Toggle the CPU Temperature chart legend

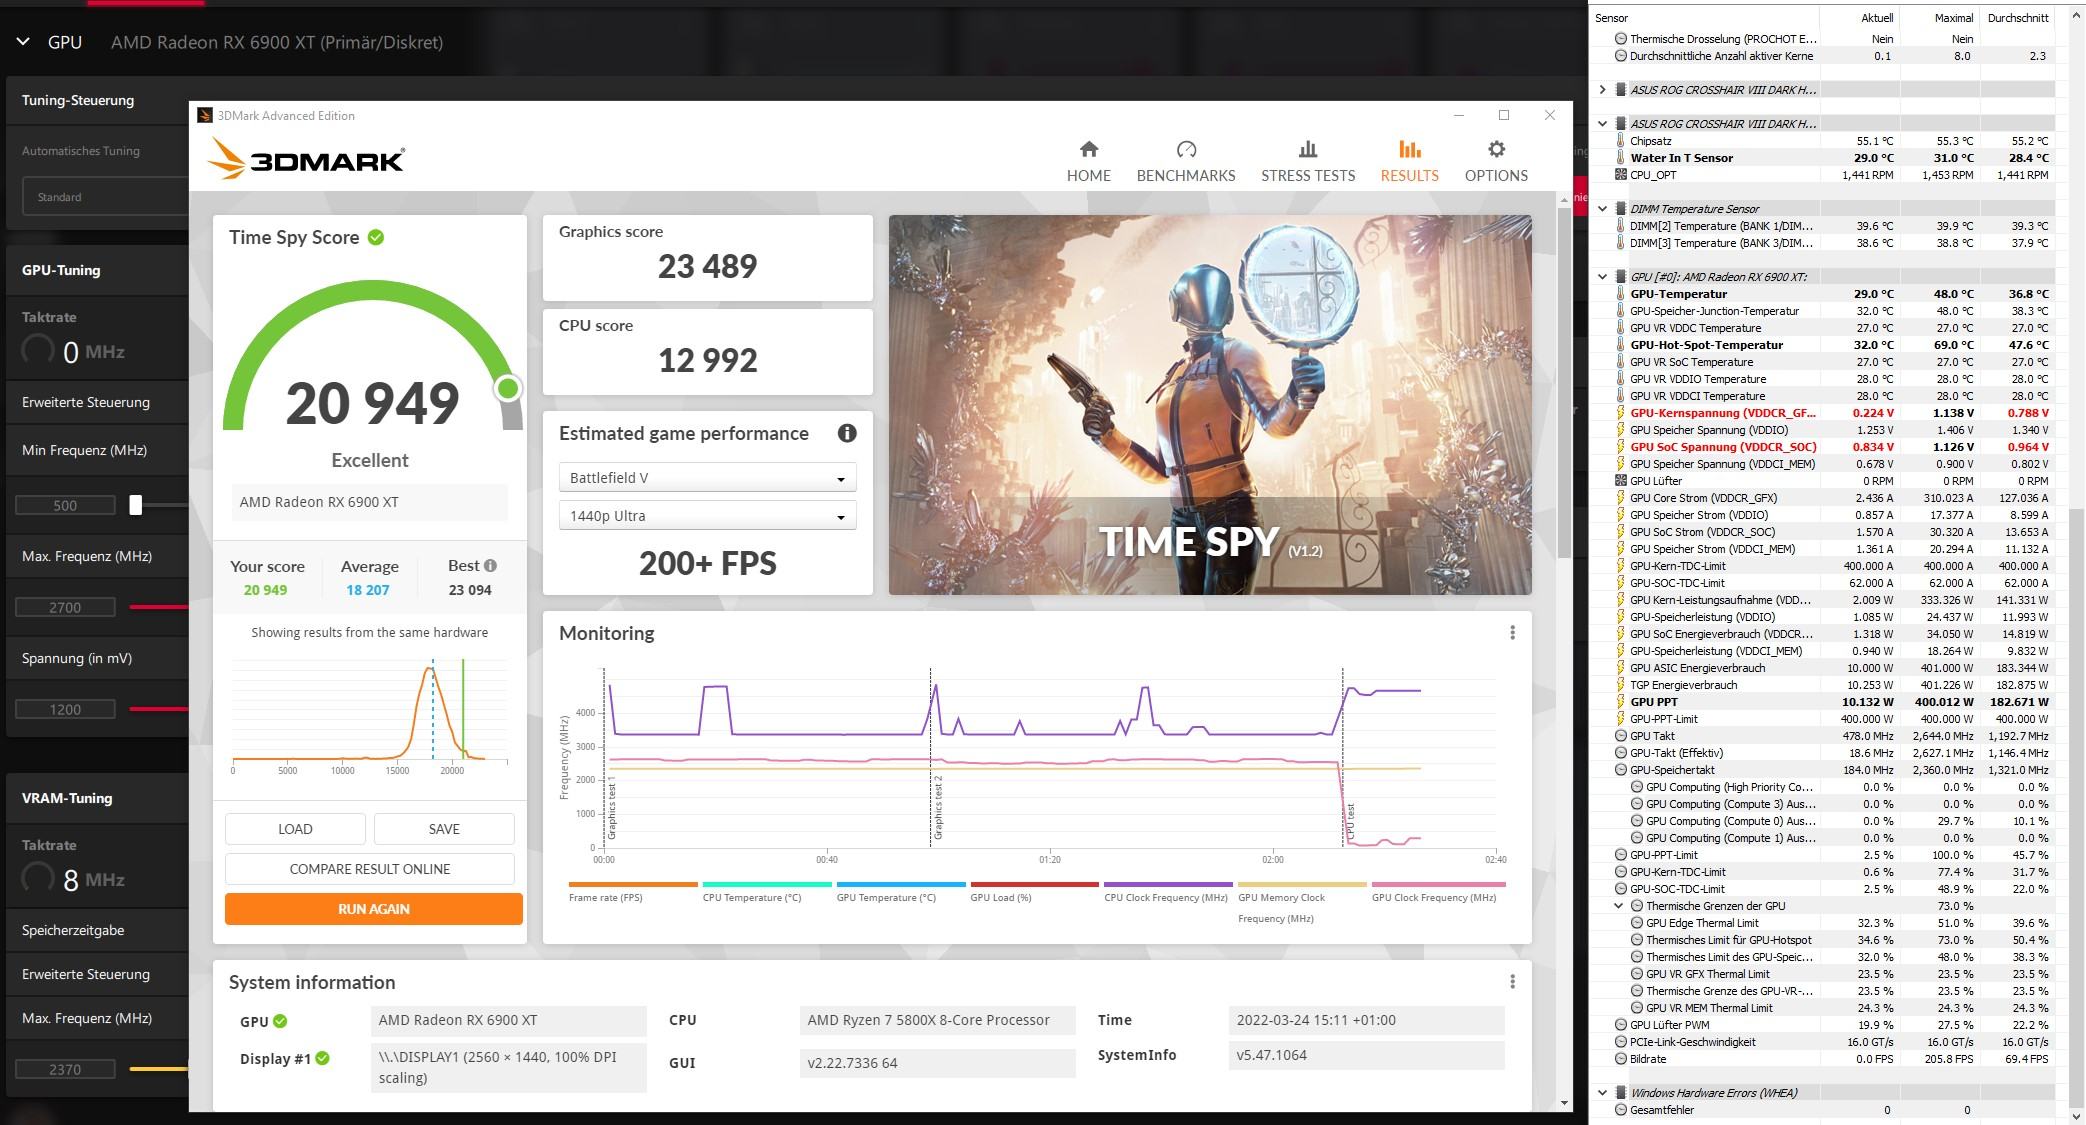tap(766, 892)
